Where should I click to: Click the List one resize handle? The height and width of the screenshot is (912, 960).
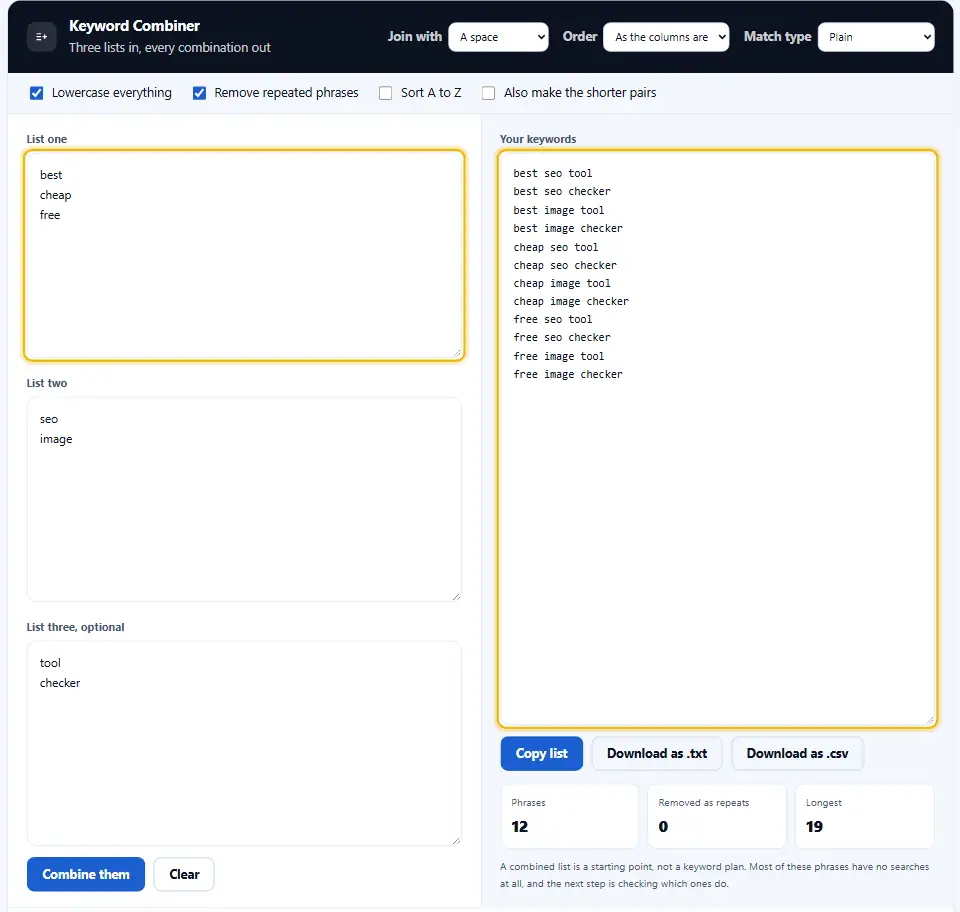tap(457, 353)
